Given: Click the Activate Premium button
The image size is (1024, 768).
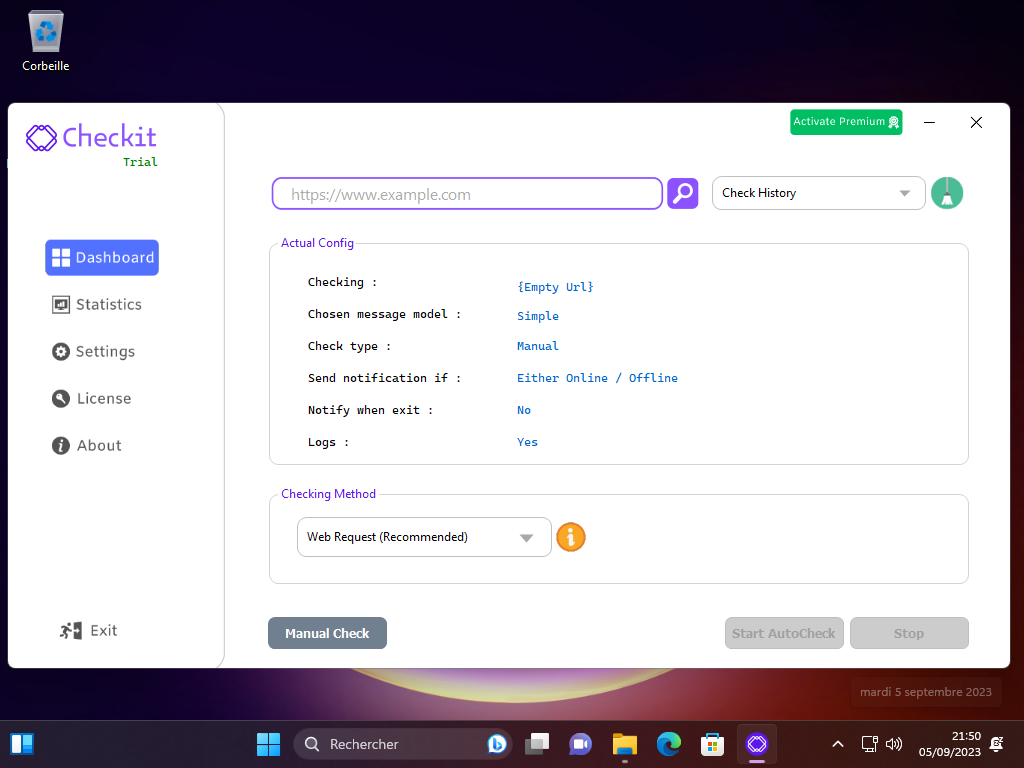Looking at the screenshot, I should pyautogui.click(x=845, y=121).
